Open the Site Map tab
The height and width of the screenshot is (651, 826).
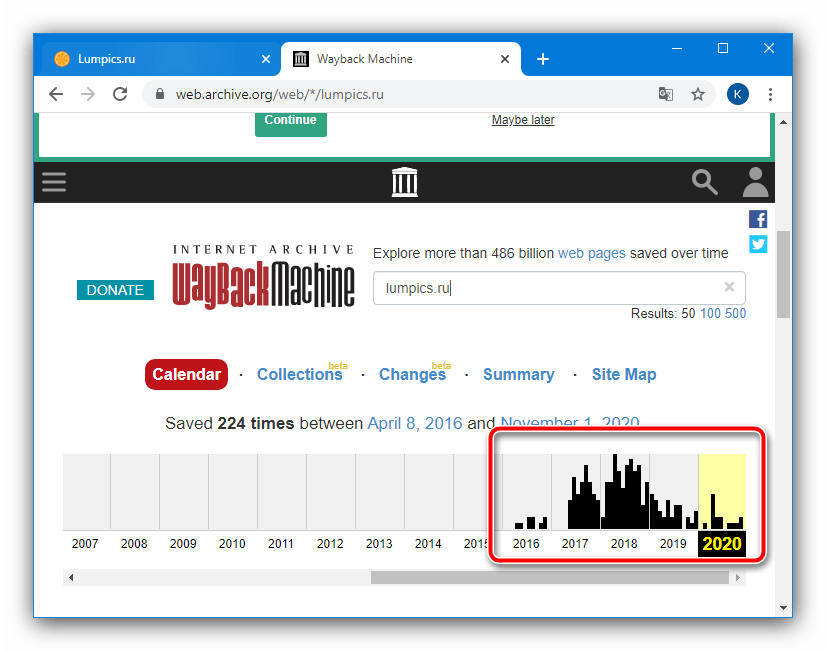(x=624, y=374)
